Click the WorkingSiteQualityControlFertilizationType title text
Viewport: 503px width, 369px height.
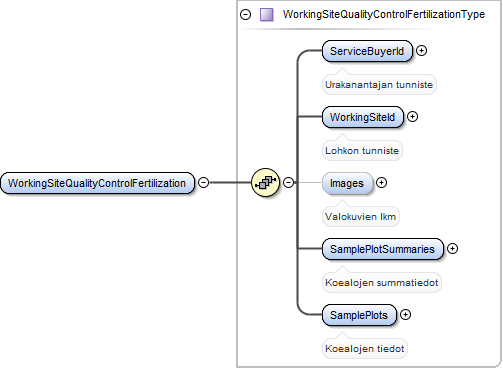click(384, 14)
